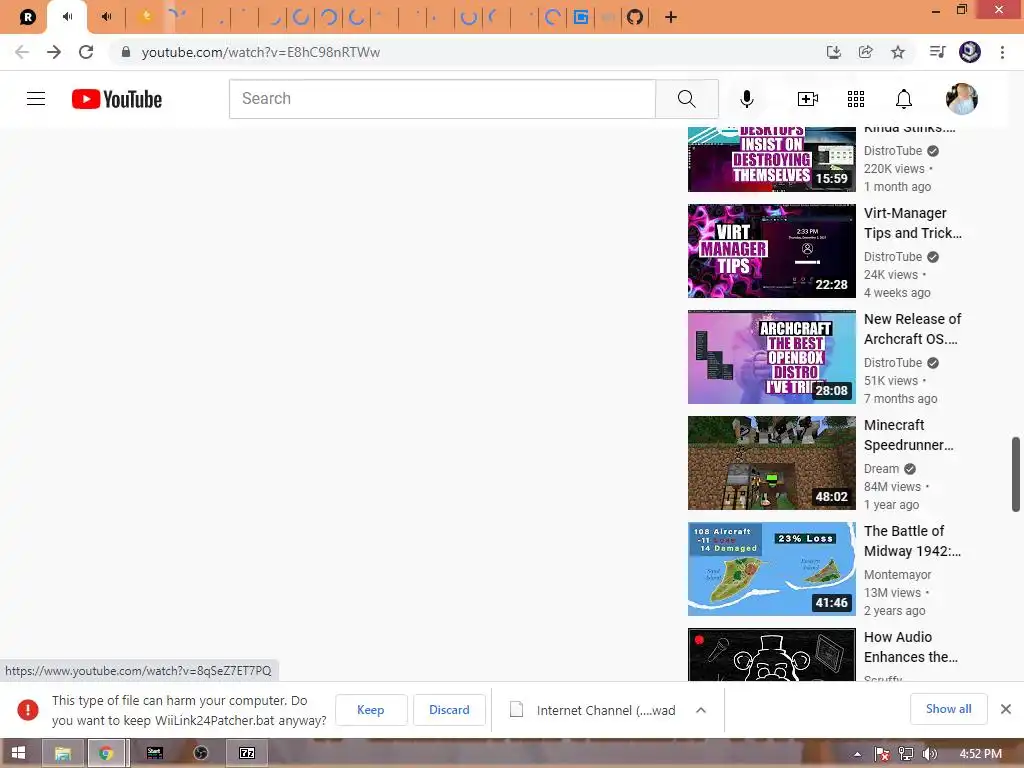
Task: Focus the YouTube Search field
Action: (x=442, y=99)
